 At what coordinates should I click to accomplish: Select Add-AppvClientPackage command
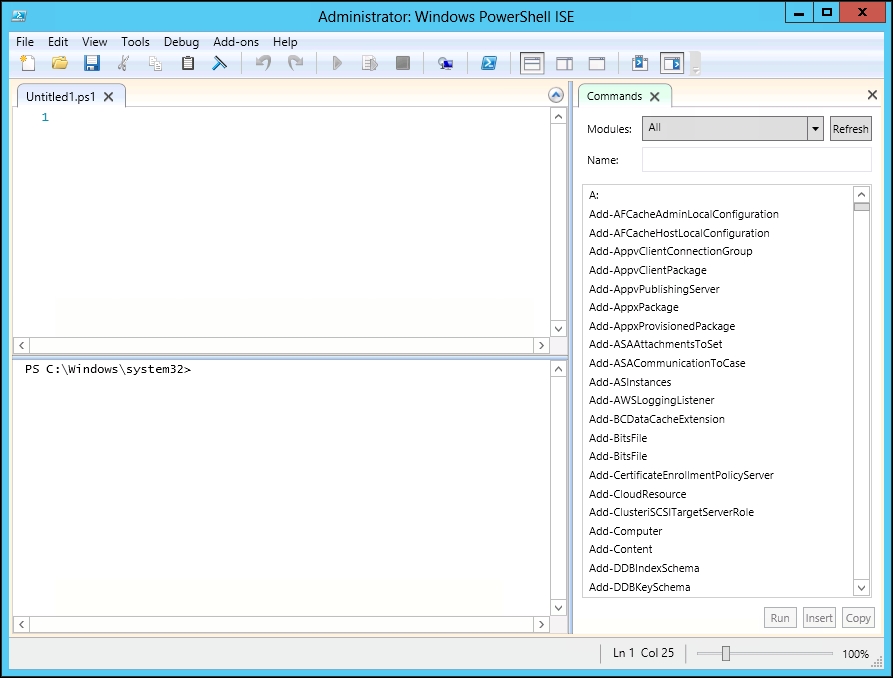(x=648, y=270)
